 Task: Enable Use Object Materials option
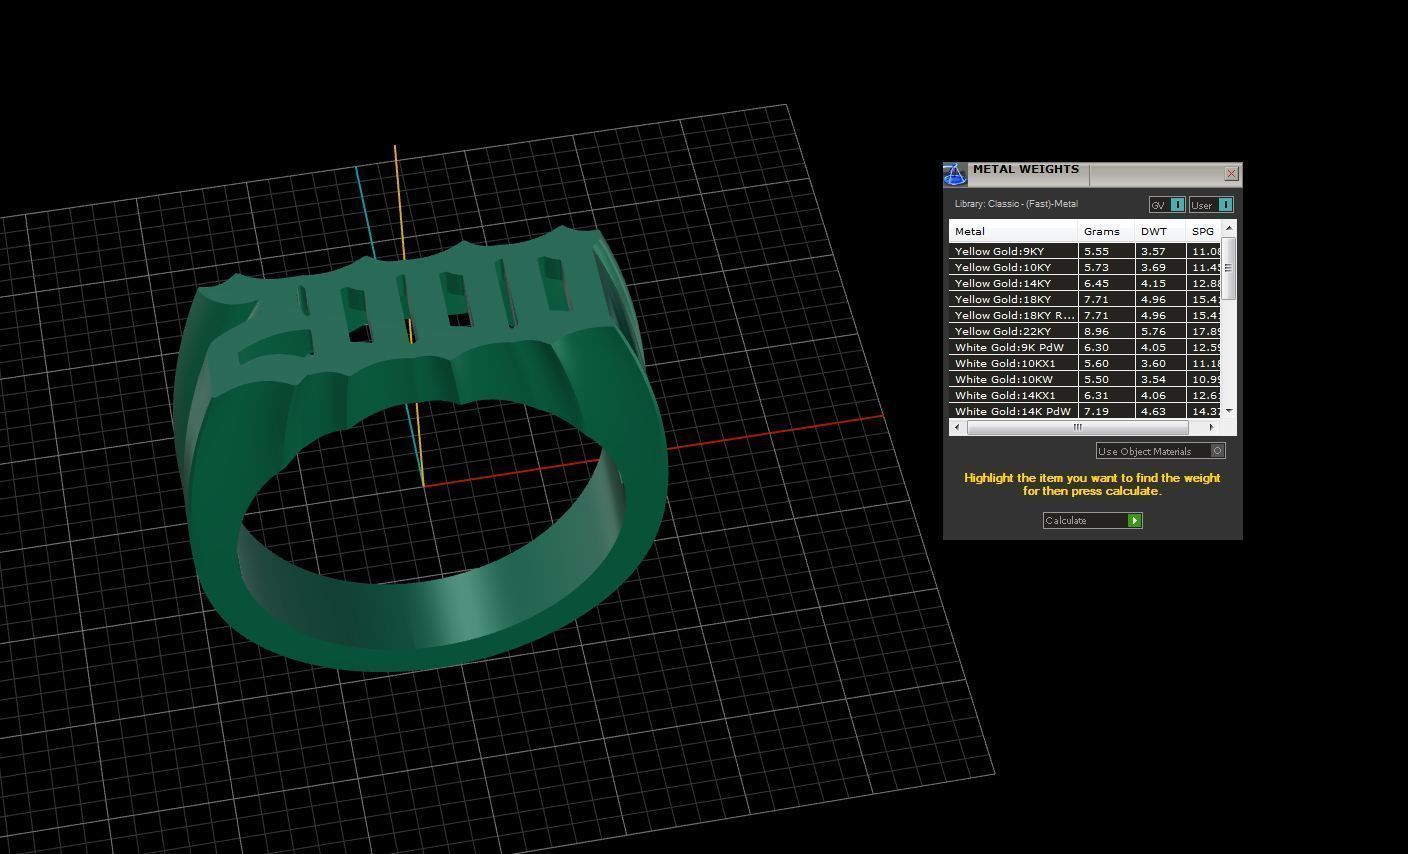tap(1160, 451)
